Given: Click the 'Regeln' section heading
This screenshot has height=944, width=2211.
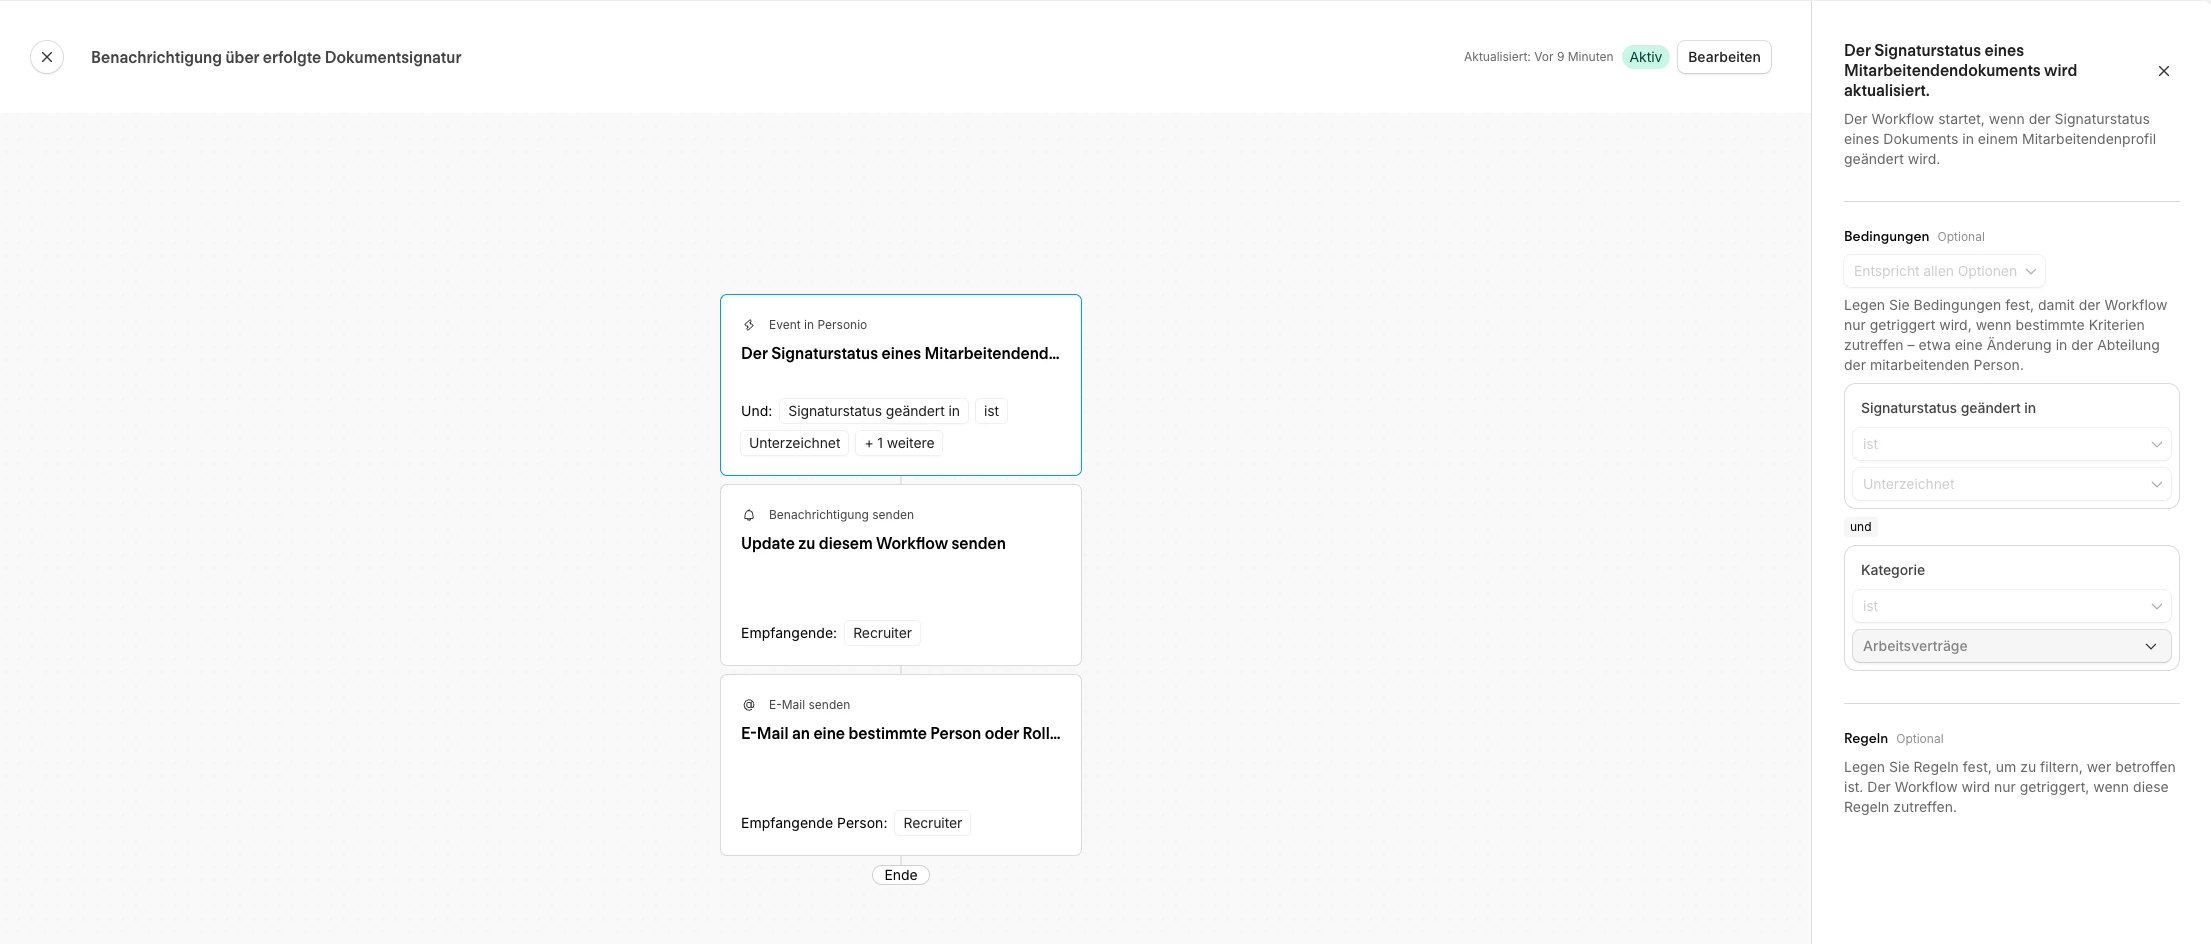Looking at the screenshot, I should 1866,739.
